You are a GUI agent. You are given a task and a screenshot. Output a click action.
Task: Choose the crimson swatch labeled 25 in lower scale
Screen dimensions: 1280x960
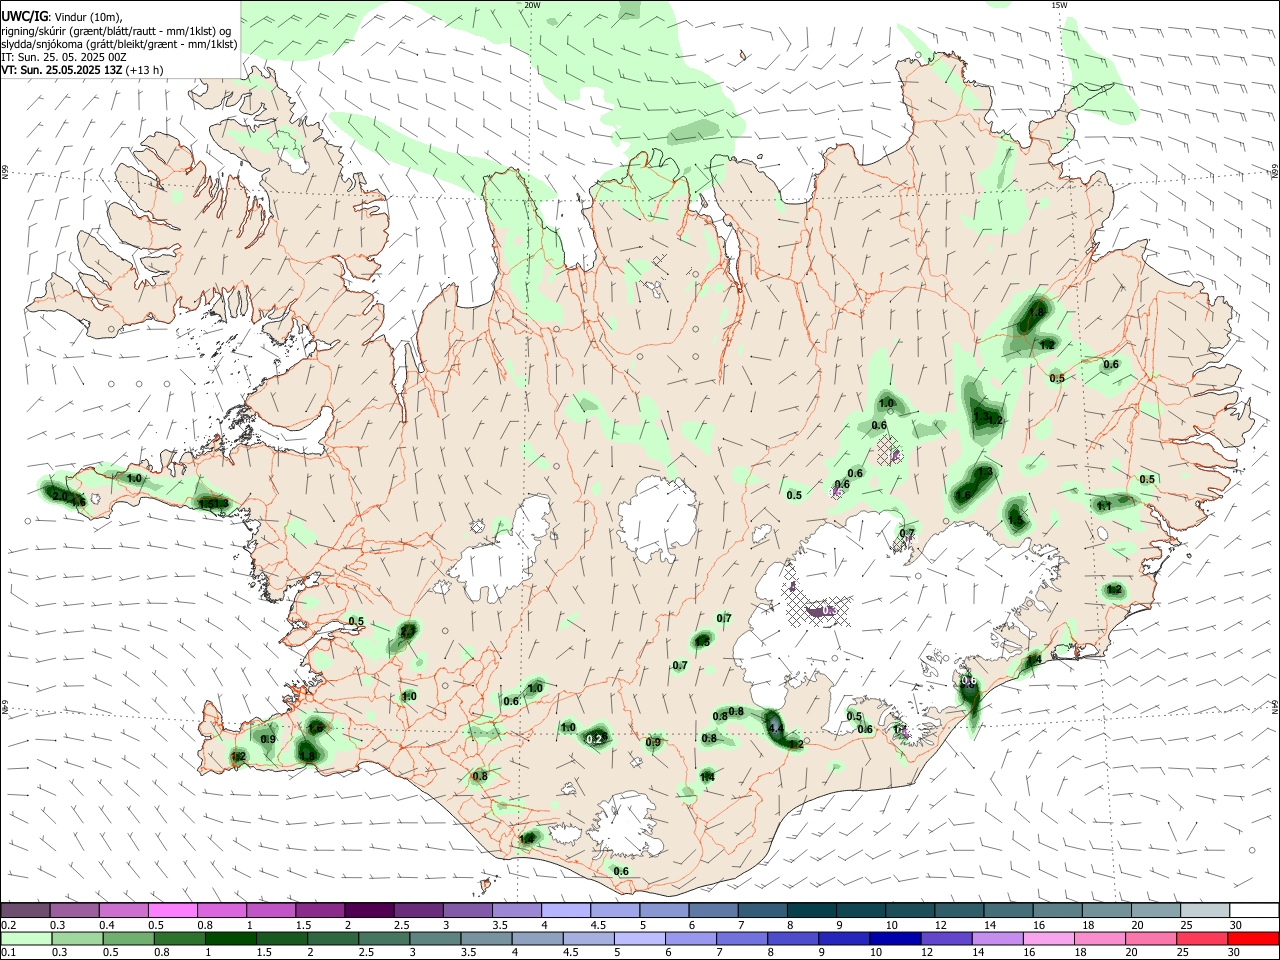[x=1201, y=938]
